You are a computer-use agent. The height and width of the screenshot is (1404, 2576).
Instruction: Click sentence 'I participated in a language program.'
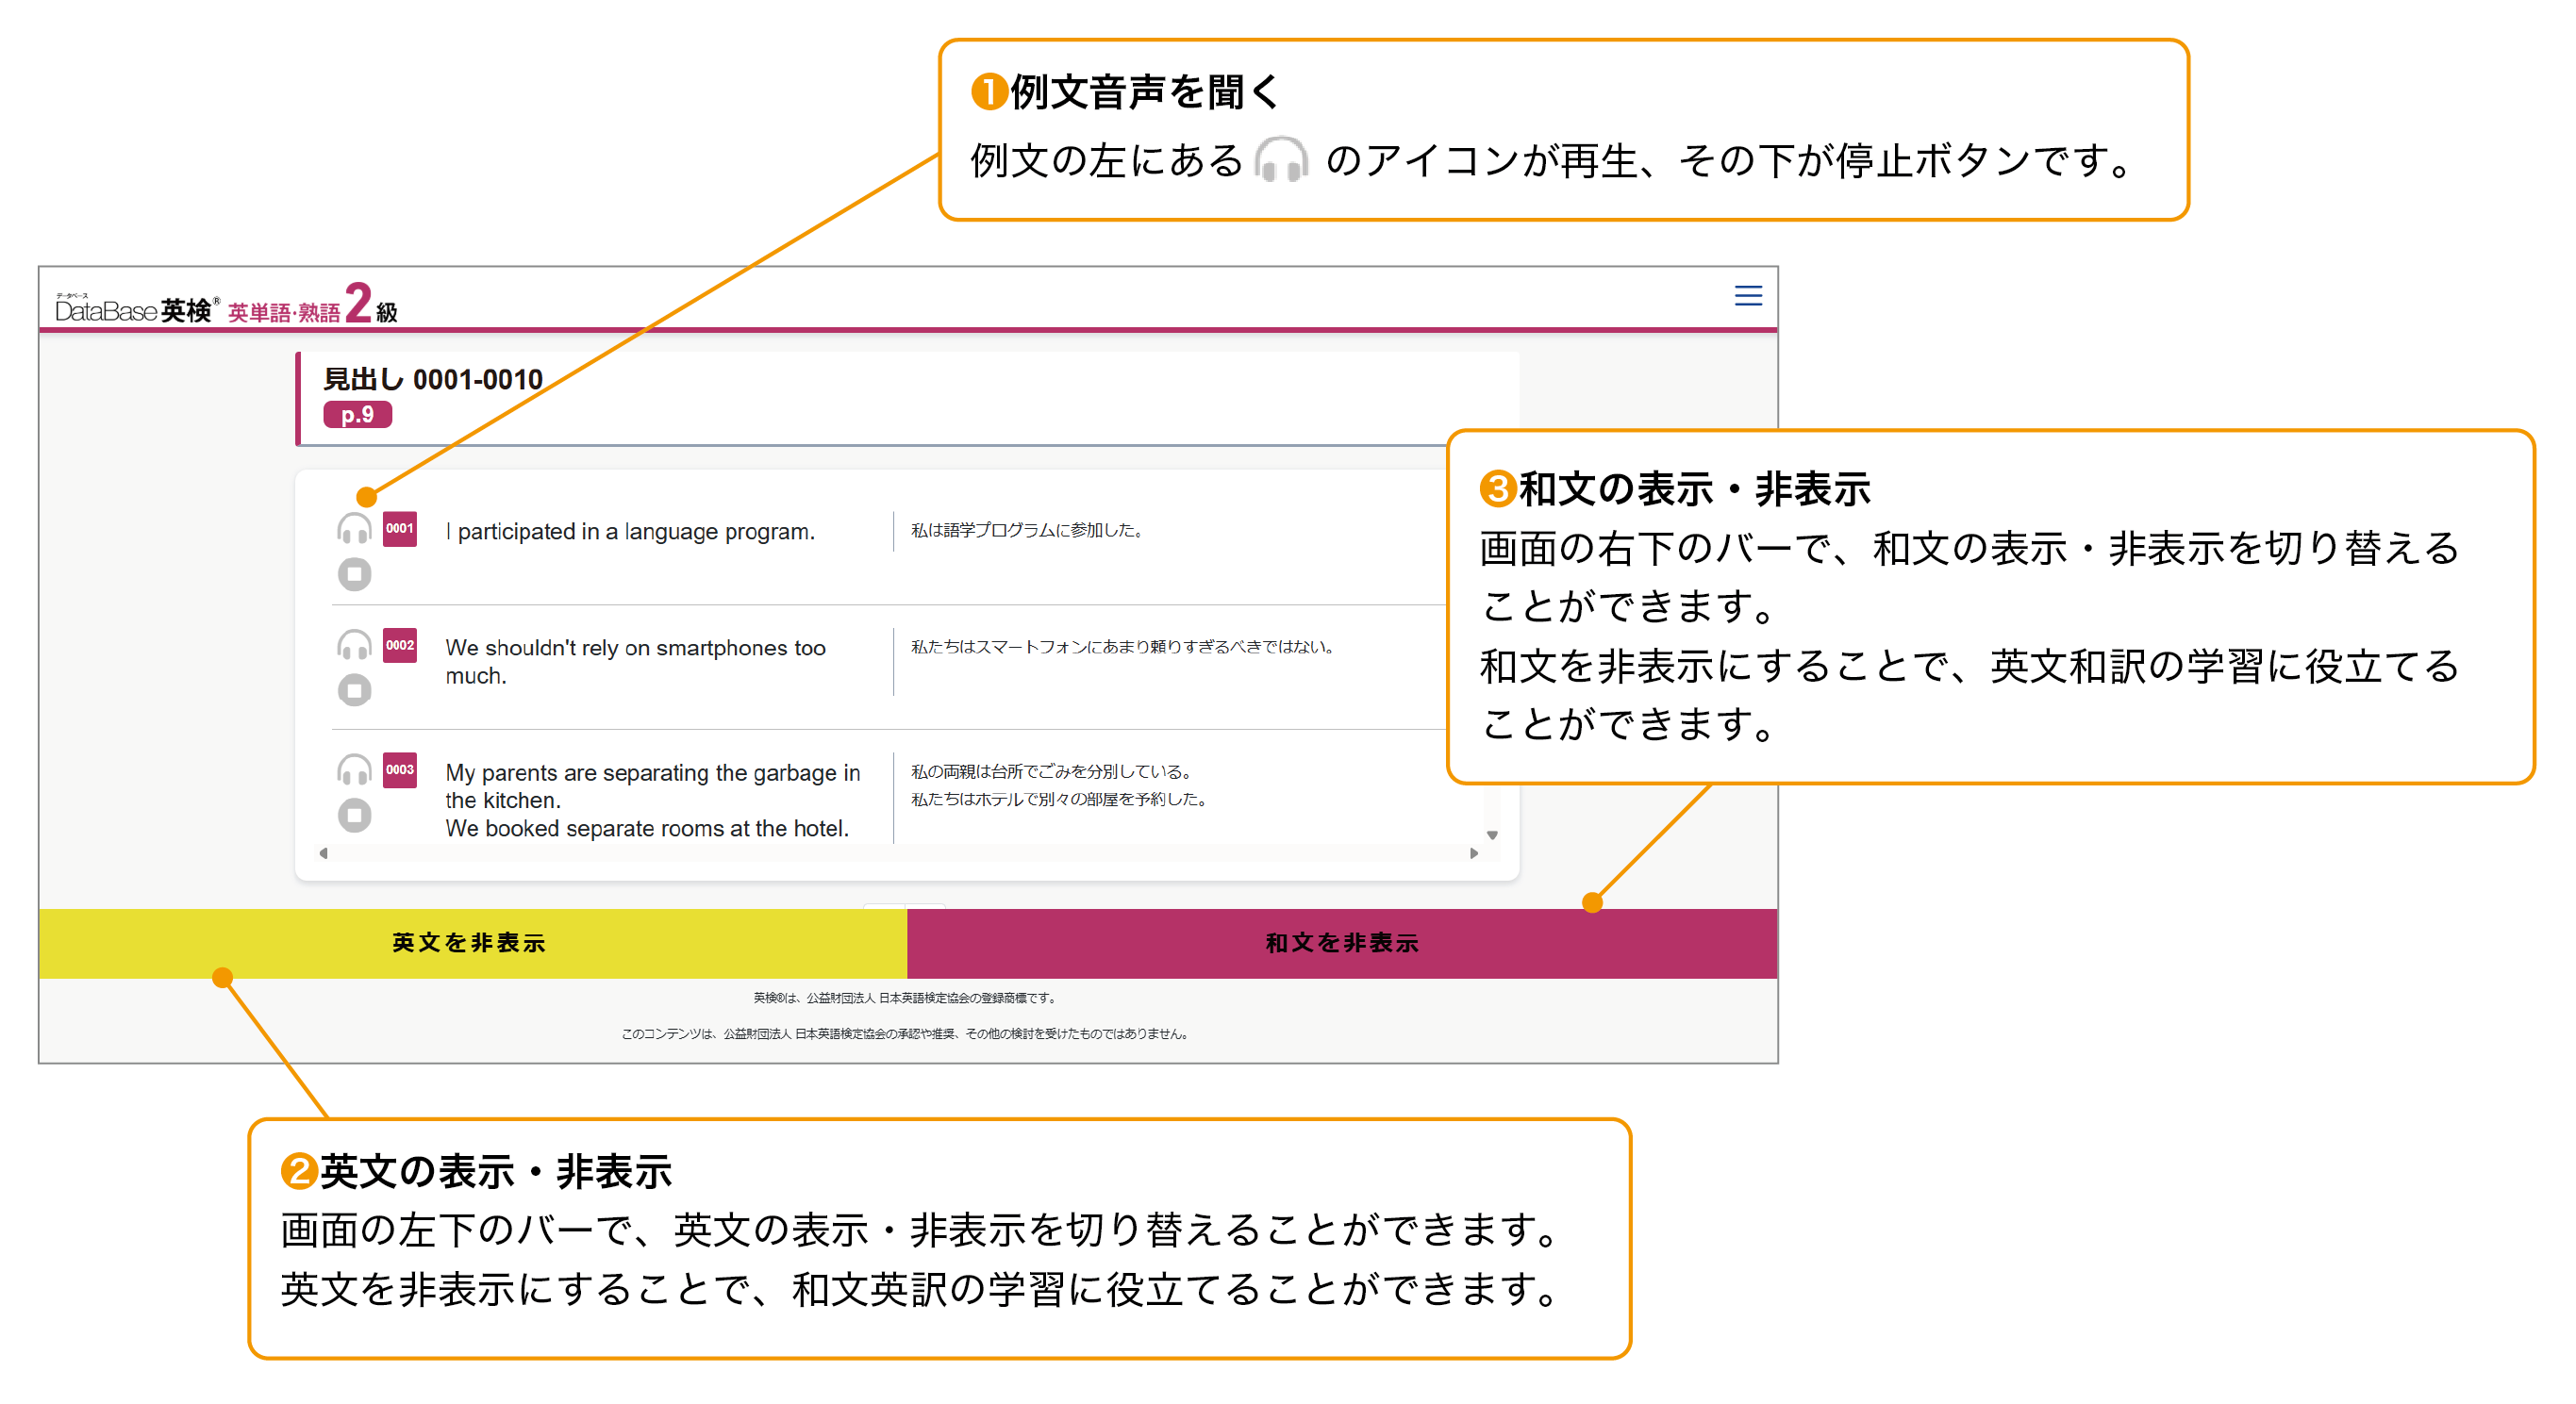(x=630, y=532)
